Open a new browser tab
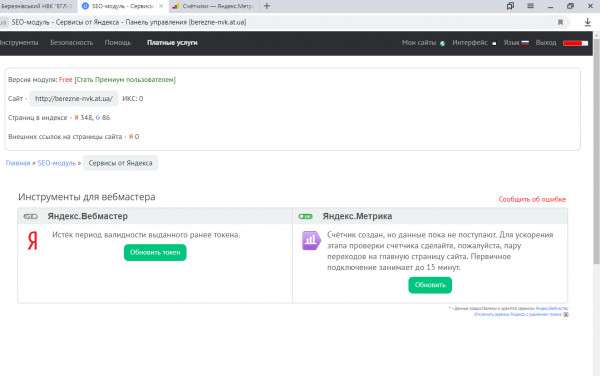This screenshot has height=376, width=600. point(267,6)
